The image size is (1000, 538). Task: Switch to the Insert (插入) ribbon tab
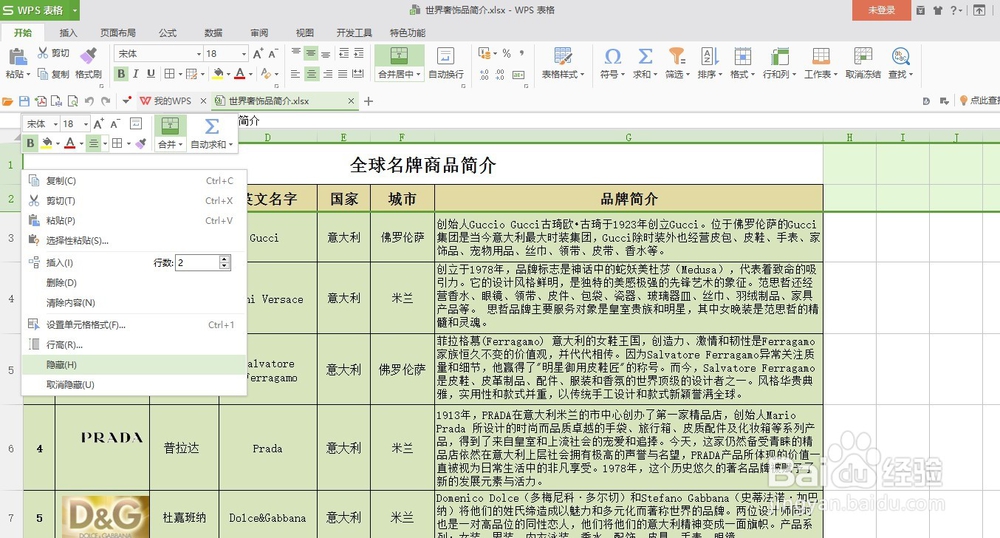(x=68, y=33)
